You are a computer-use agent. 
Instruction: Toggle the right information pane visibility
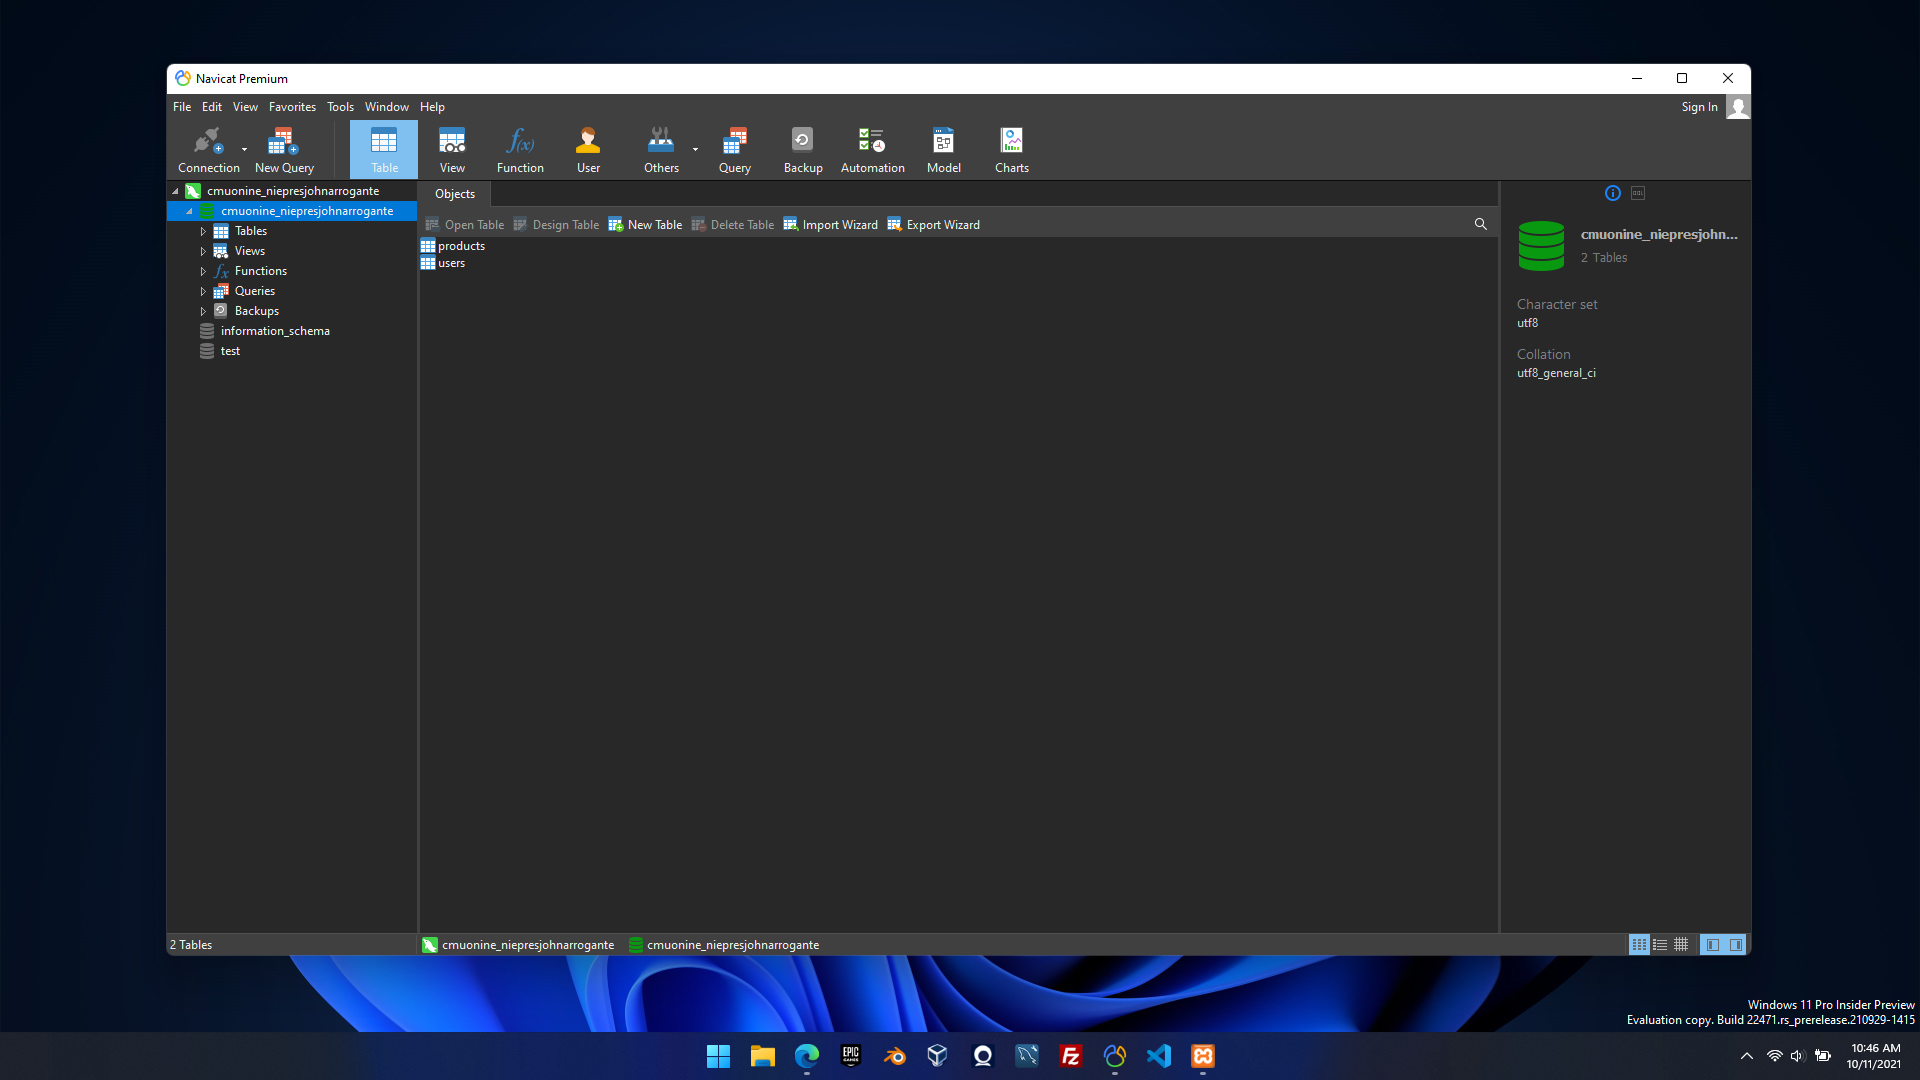[x=1736, y=945]
